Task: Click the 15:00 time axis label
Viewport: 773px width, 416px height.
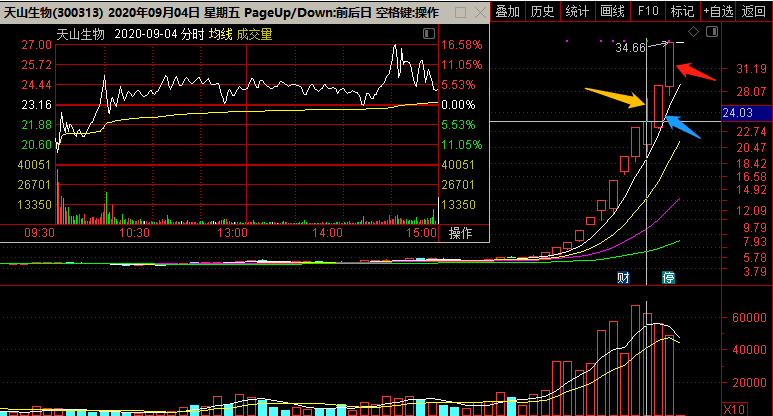Action: [x=422, y=233]
